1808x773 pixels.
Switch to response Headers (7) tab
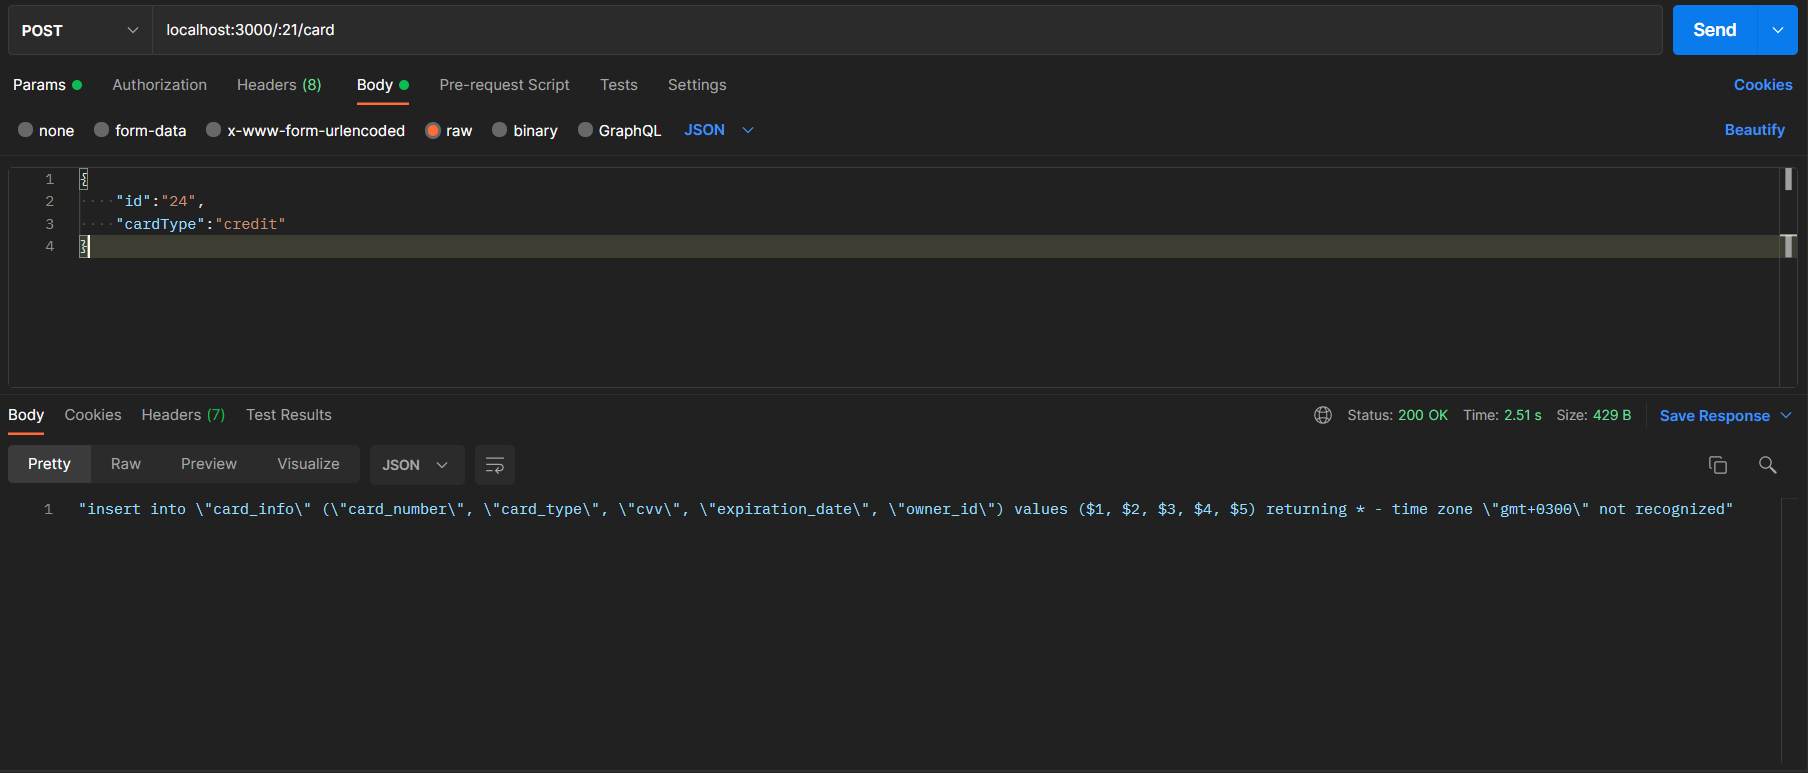(x=183, y=415)
